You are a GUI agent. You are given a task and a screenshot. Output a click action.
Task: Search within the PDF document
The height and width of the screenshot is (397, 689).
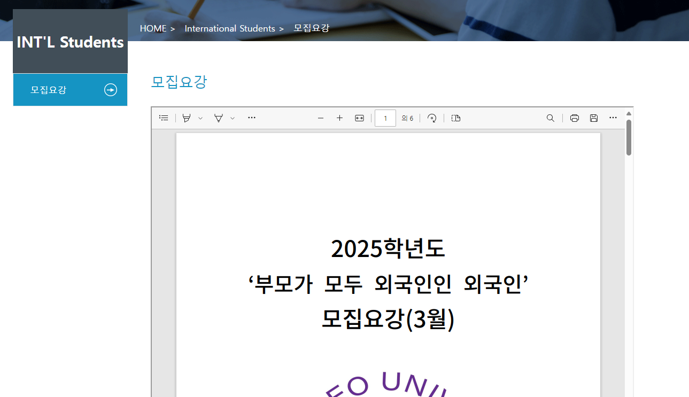click(x=550, y=118)
